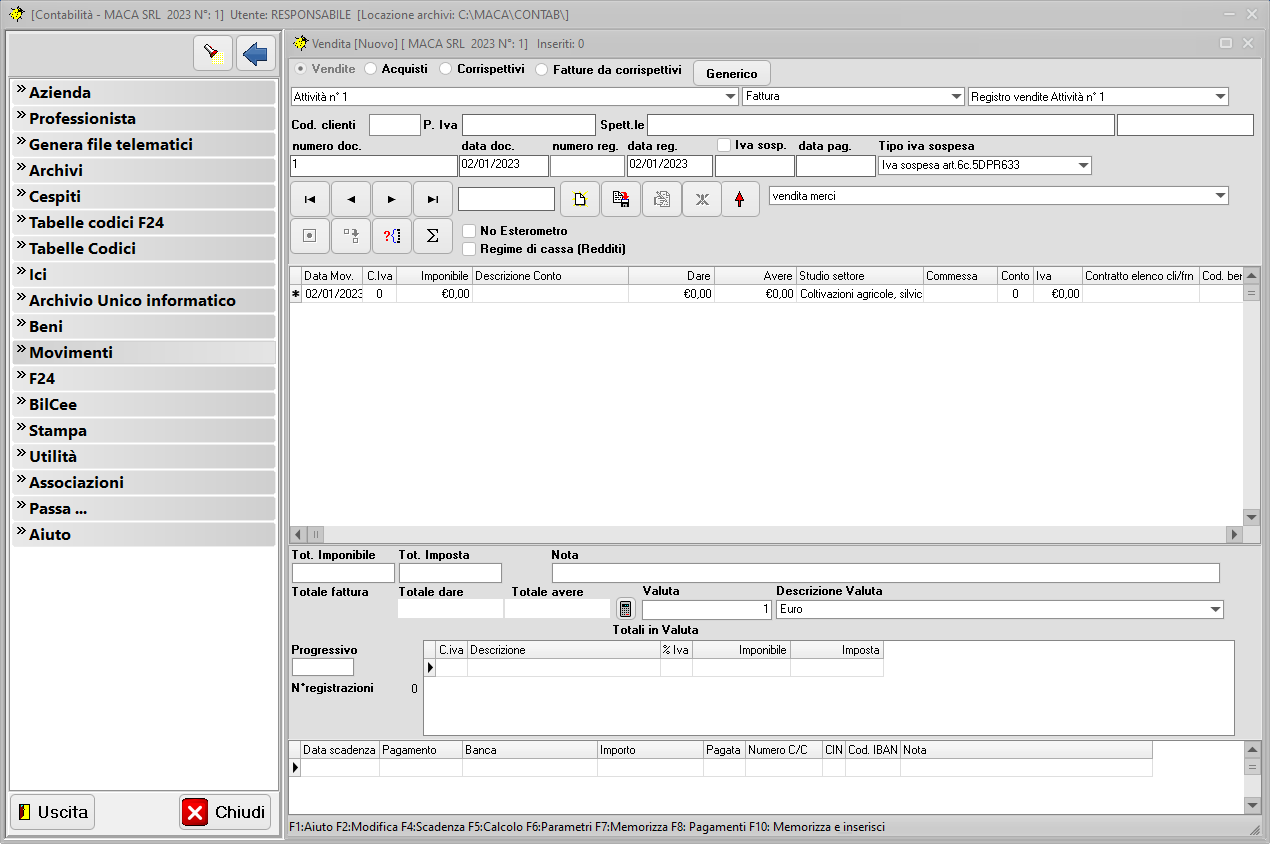
Task: Enable the No Esterometro checkbox
Action: (469, 231)
